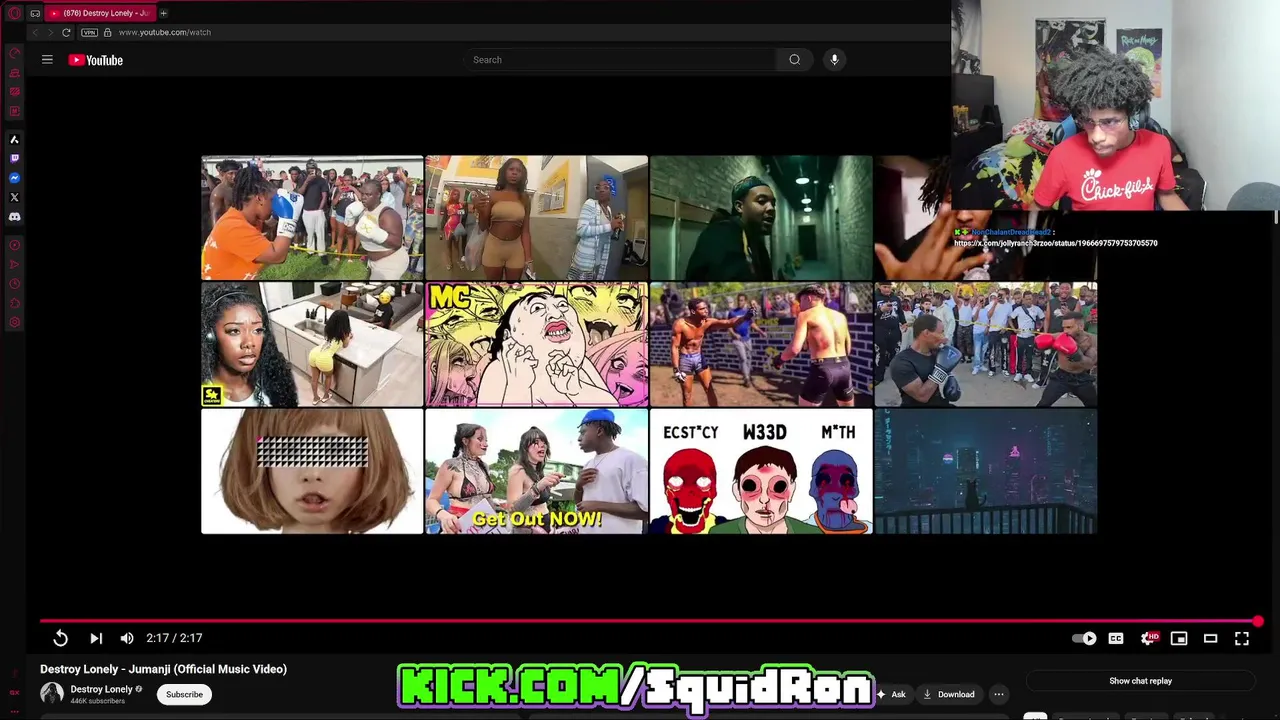This screenshot has width=1280, height=720.
Task: Open Messenger in sidebar
Action: coord(14,178)
